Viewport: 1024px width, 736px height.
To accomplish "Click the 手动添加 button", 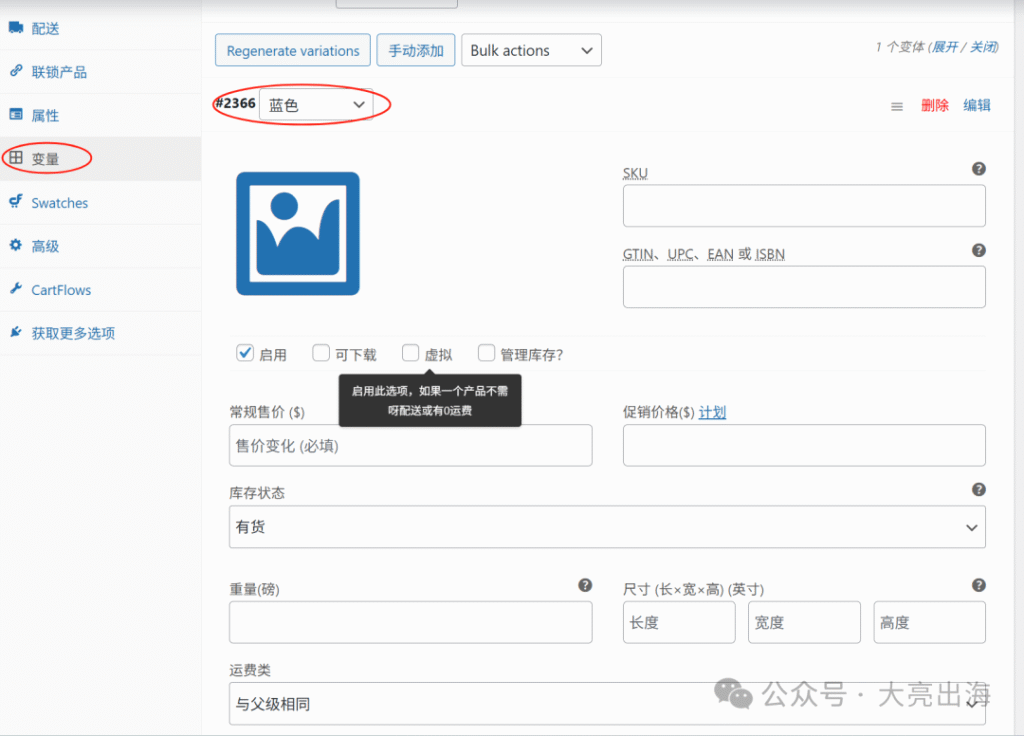I will (416, 50).
